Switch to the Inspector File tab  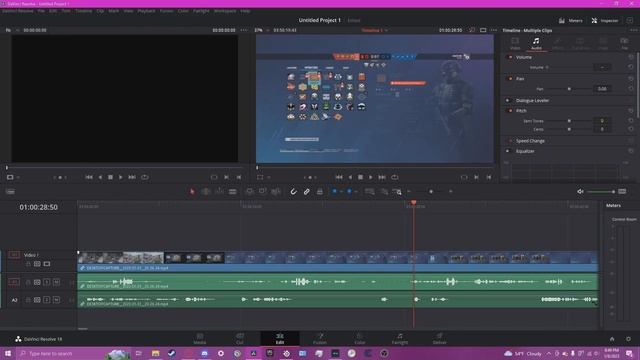point(624,43)
